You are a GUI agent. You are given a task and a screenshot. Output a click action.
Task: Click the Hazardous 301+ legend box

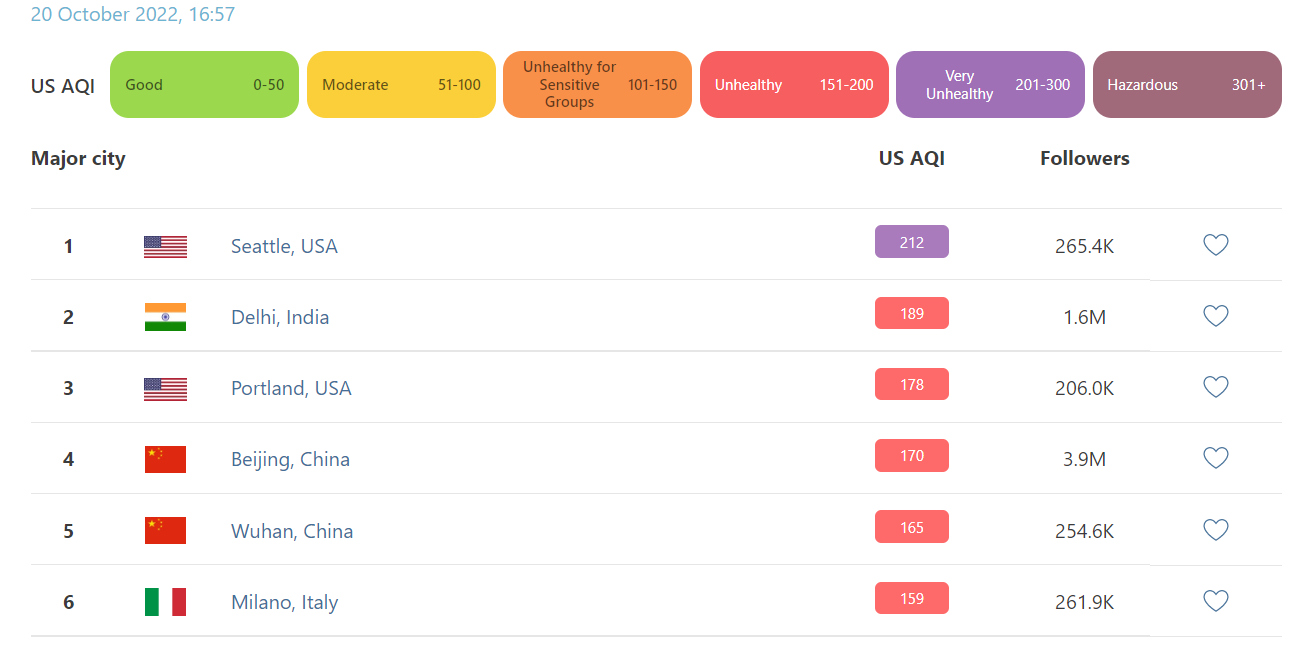[1186, 85]
